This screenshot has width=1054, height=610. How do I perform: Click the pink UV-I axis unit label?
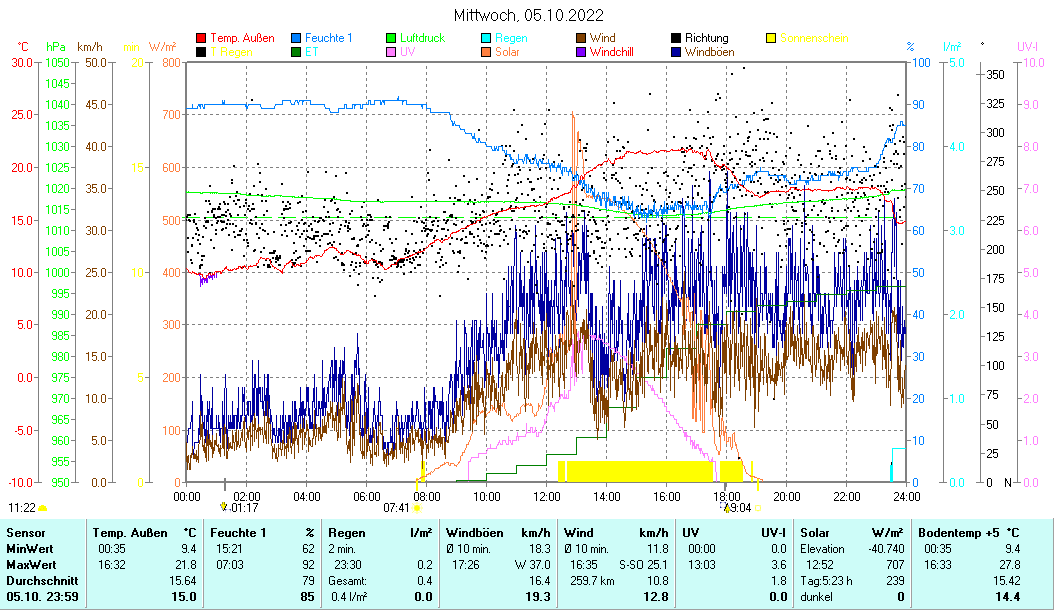click(1027, 46)
